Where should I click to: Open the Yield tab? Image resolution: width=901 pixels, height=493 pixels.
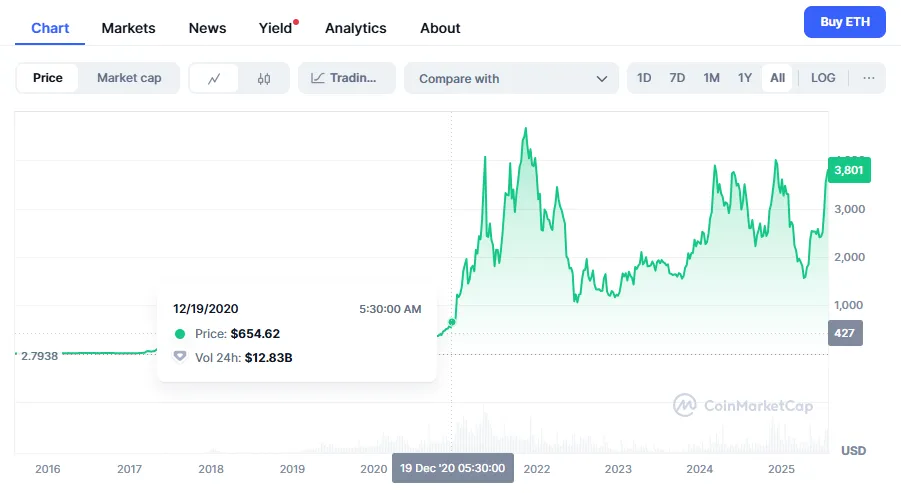(x=275, y=28)
